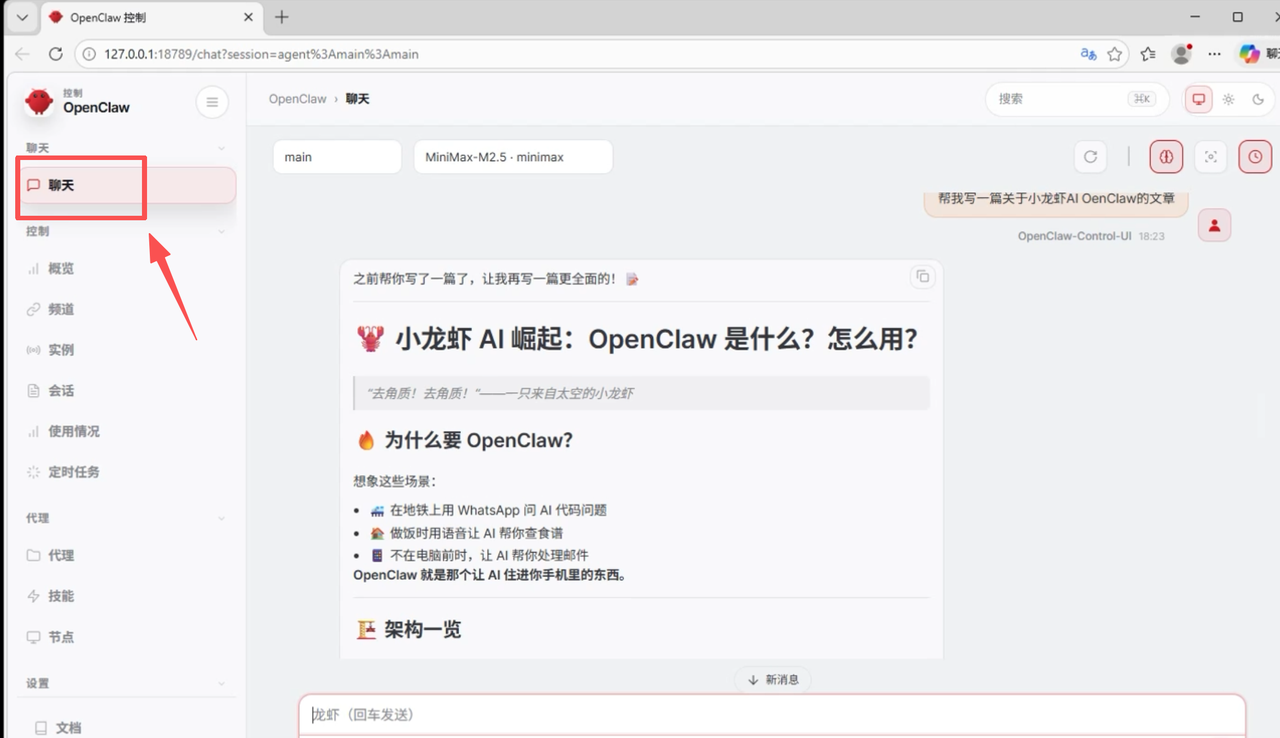Image resolution: width=1280 pixels, height=738 pixels.
Task: Open the Copilot icon in toolbar
Action: (x=1250, y=54)
